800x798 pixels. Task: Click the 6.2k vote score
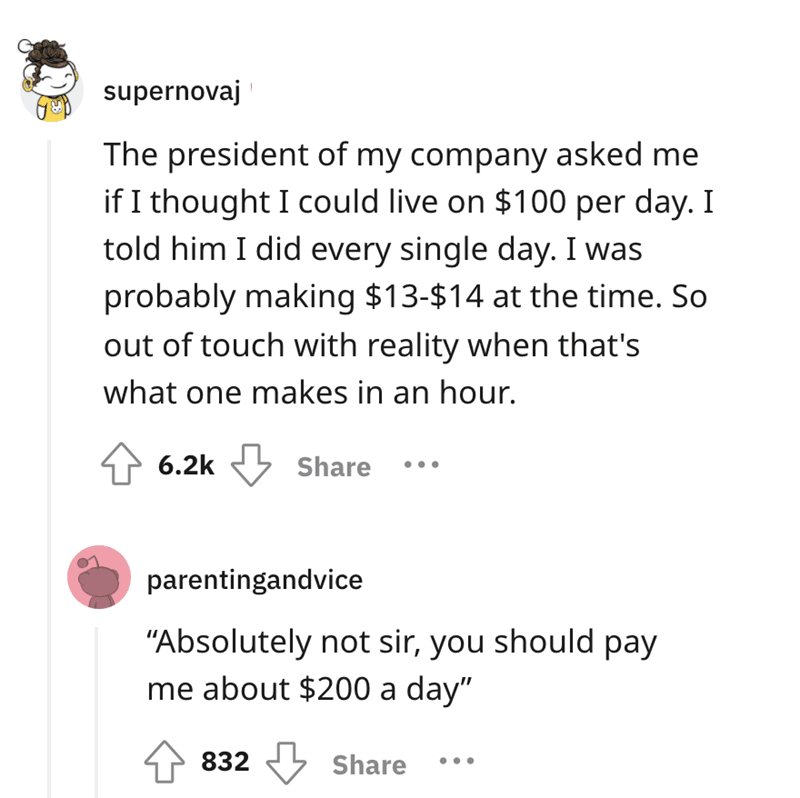[186, 467]
